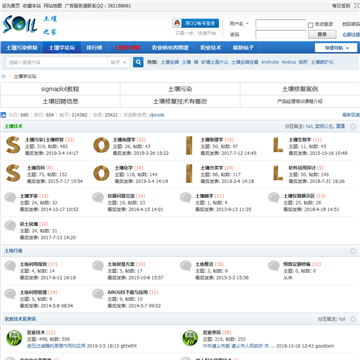
Task: Open the wooden S icon forum (土壤污染|土壤修复)
Action: (13, 146)
